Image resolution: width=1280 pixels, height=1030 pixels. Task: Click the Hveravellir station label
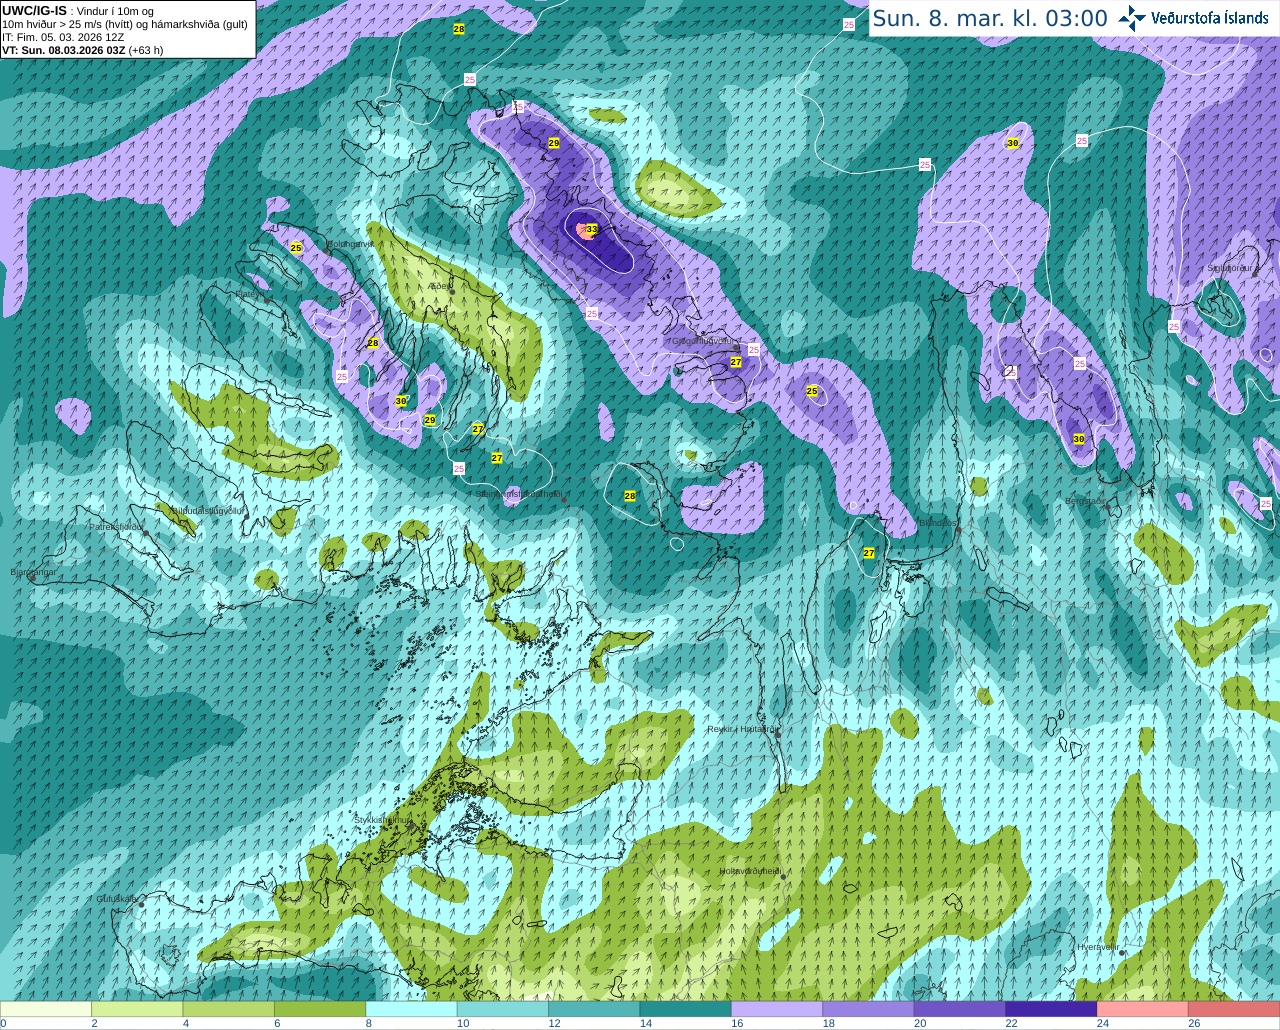click(x=1098, y=947)
